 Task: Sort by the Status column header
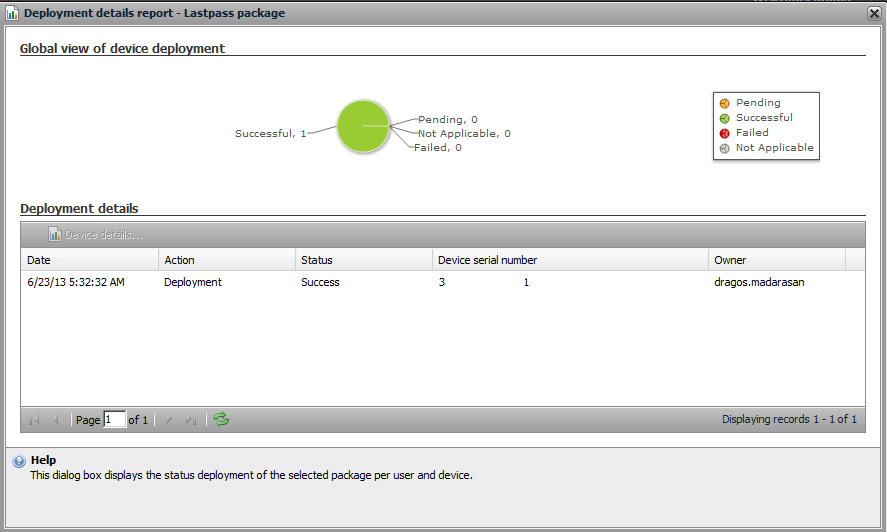[363, 260]
